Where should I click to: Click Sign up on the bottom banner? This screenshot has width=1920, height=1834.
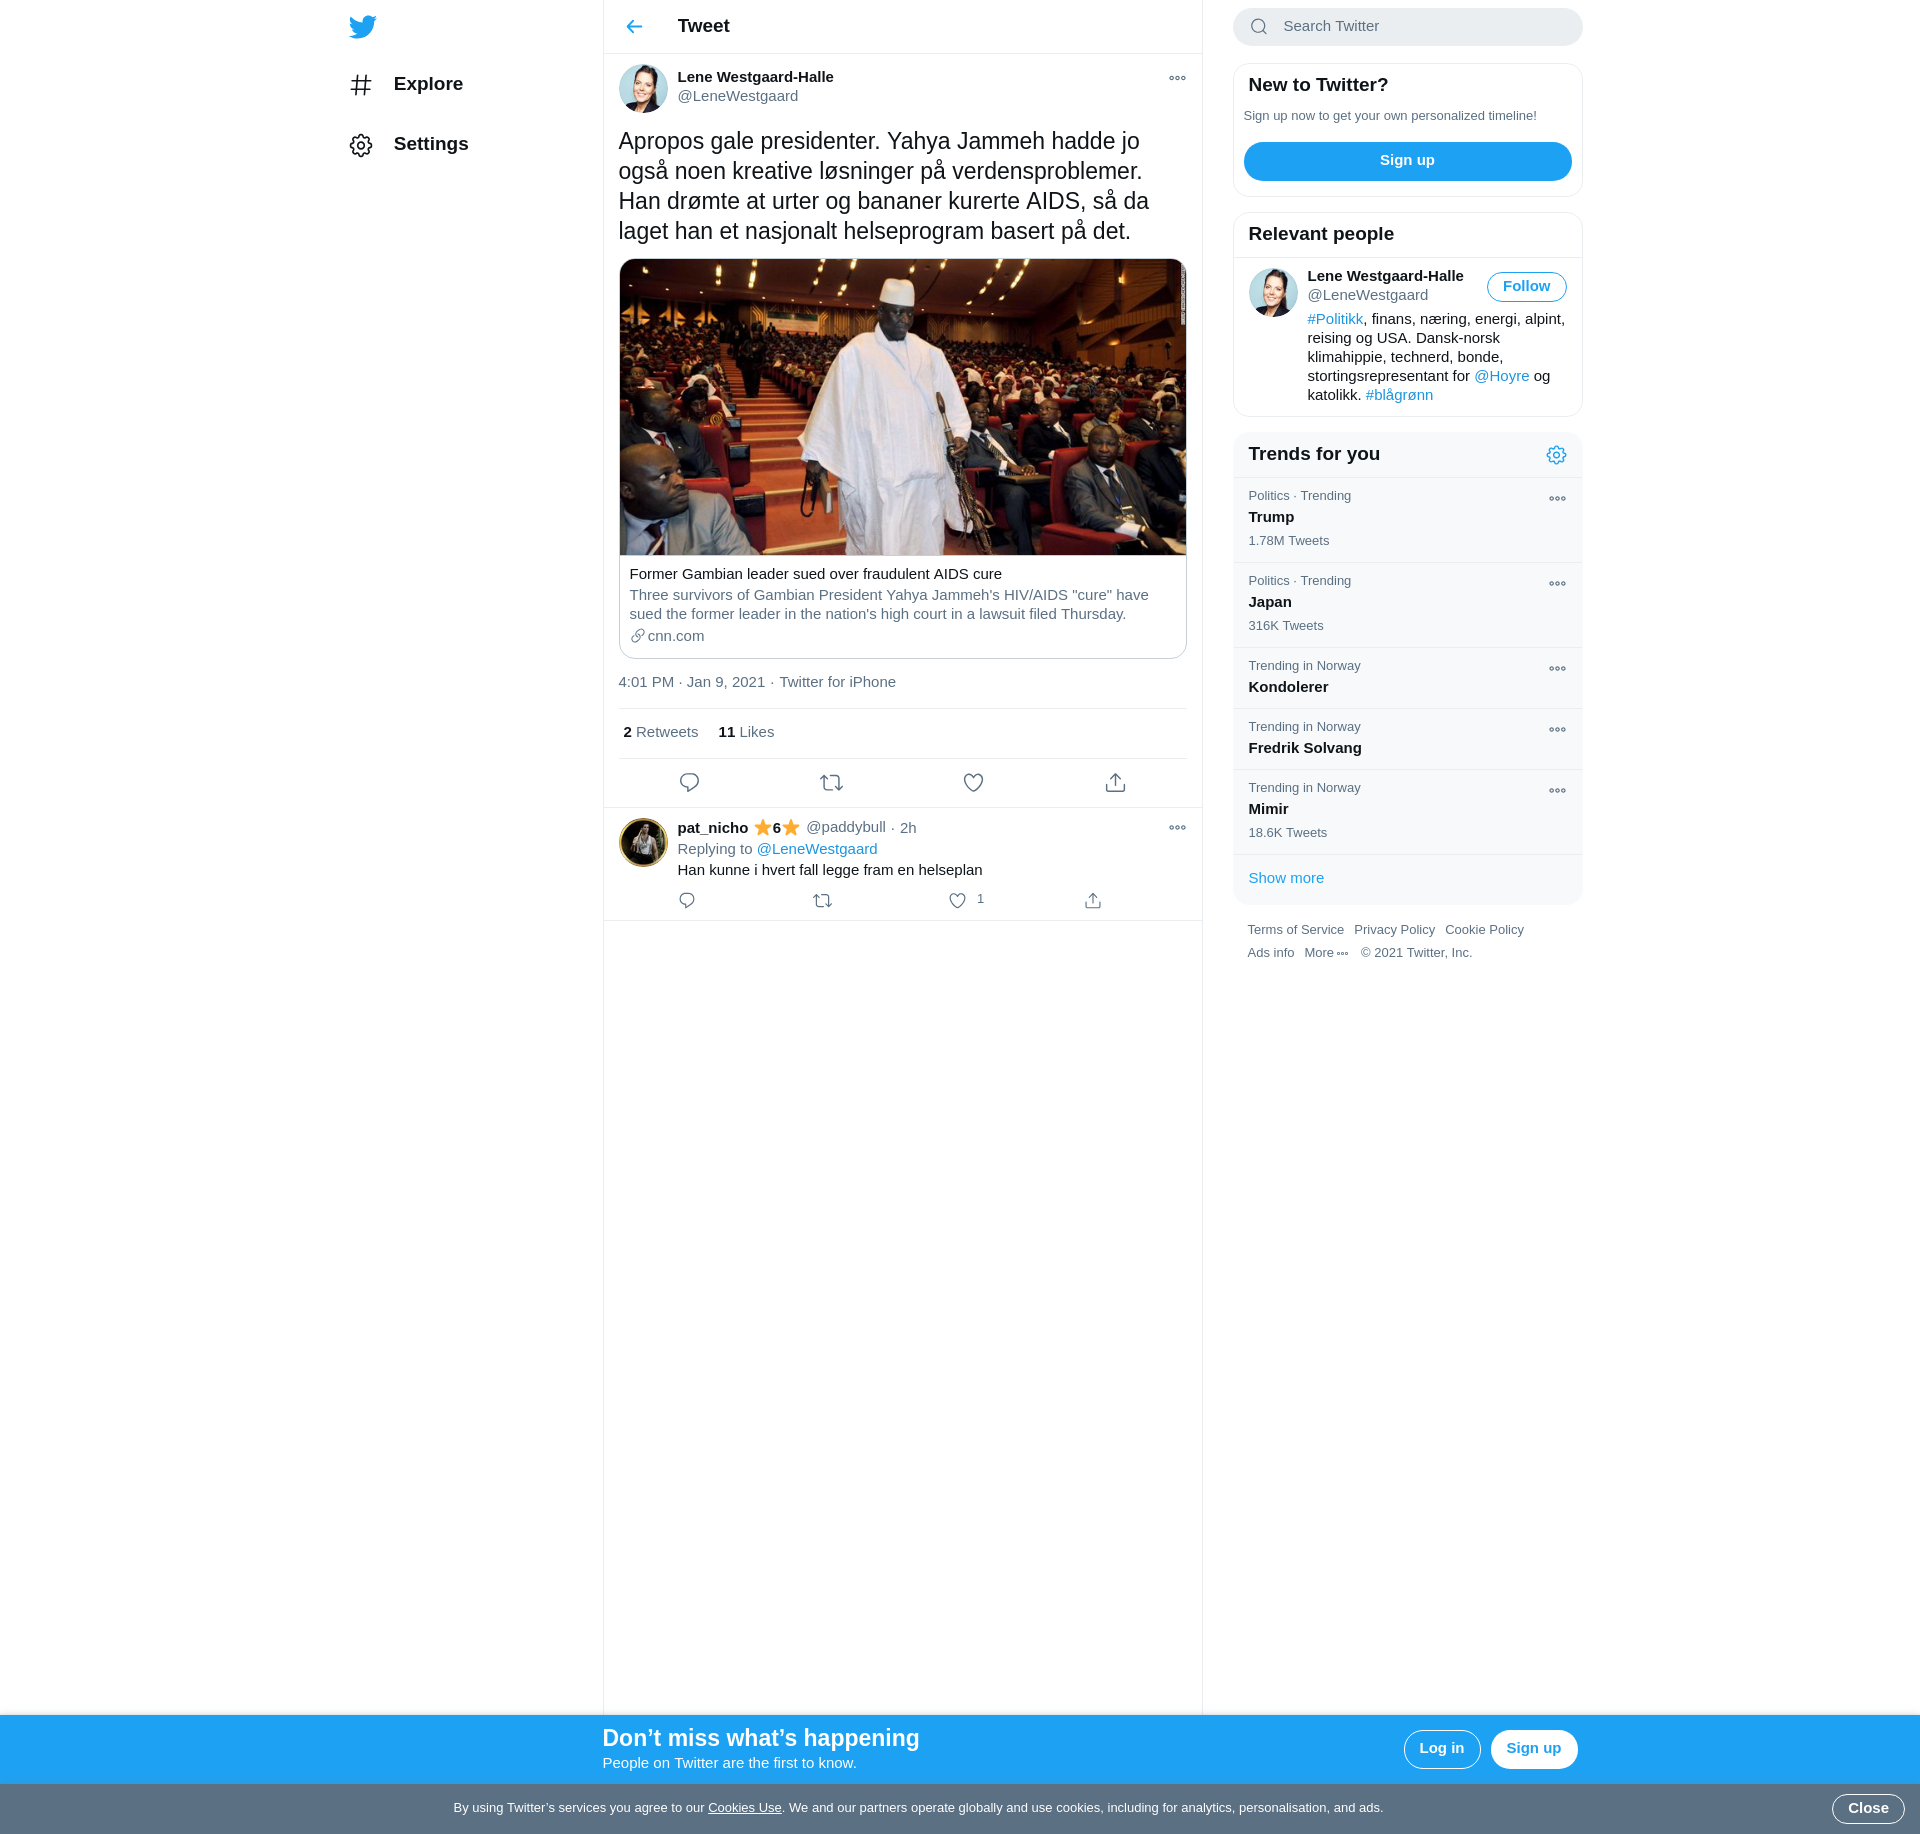coord(1533,1749)
